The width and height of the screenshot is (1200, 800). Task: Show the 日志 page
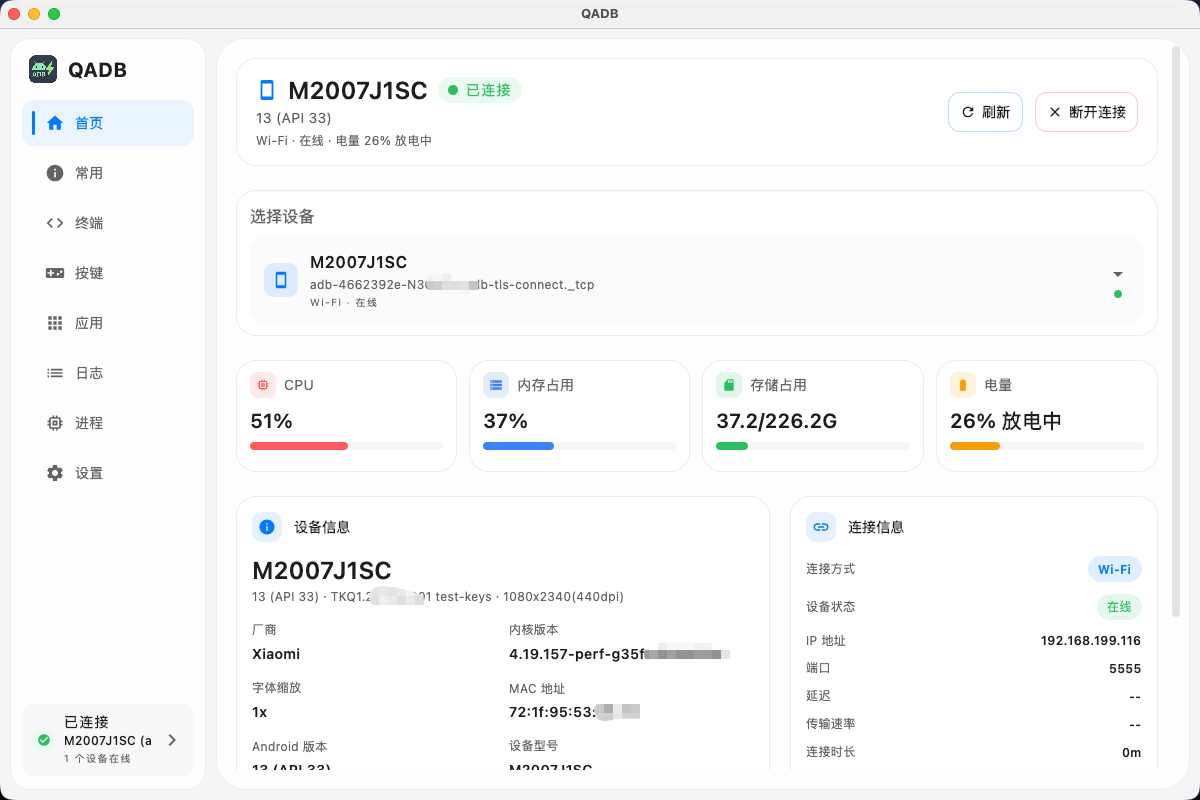coord(108,373)
